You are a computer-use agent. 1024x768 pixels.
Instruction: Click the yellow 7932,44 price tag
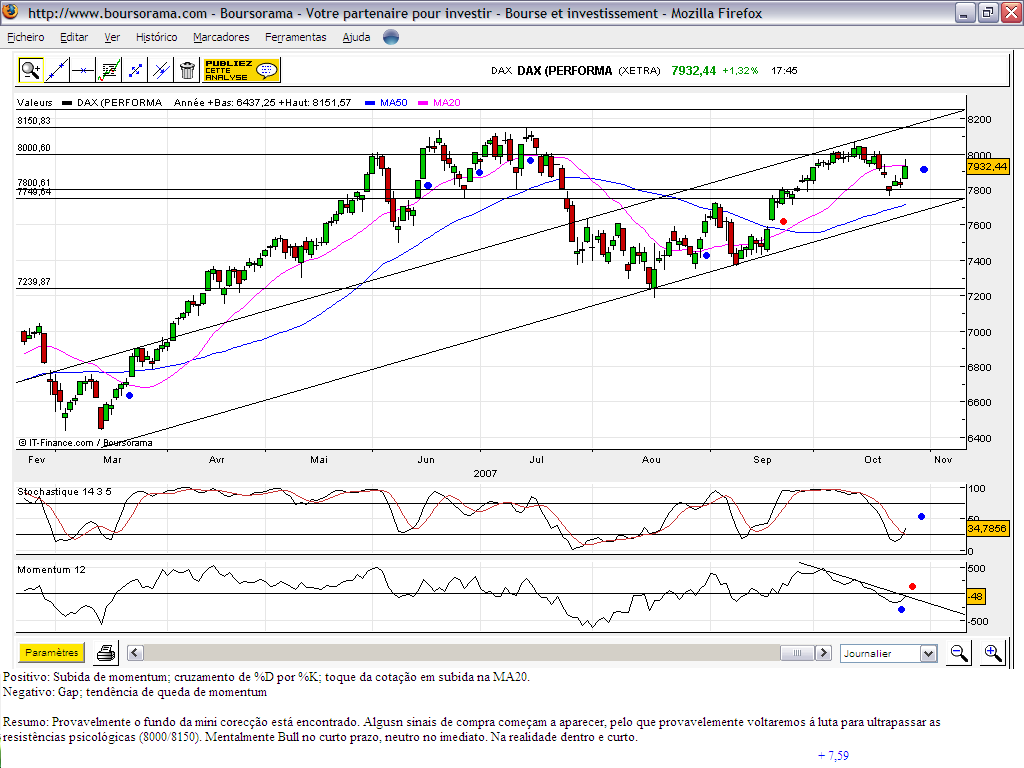[x=987, y=167]
